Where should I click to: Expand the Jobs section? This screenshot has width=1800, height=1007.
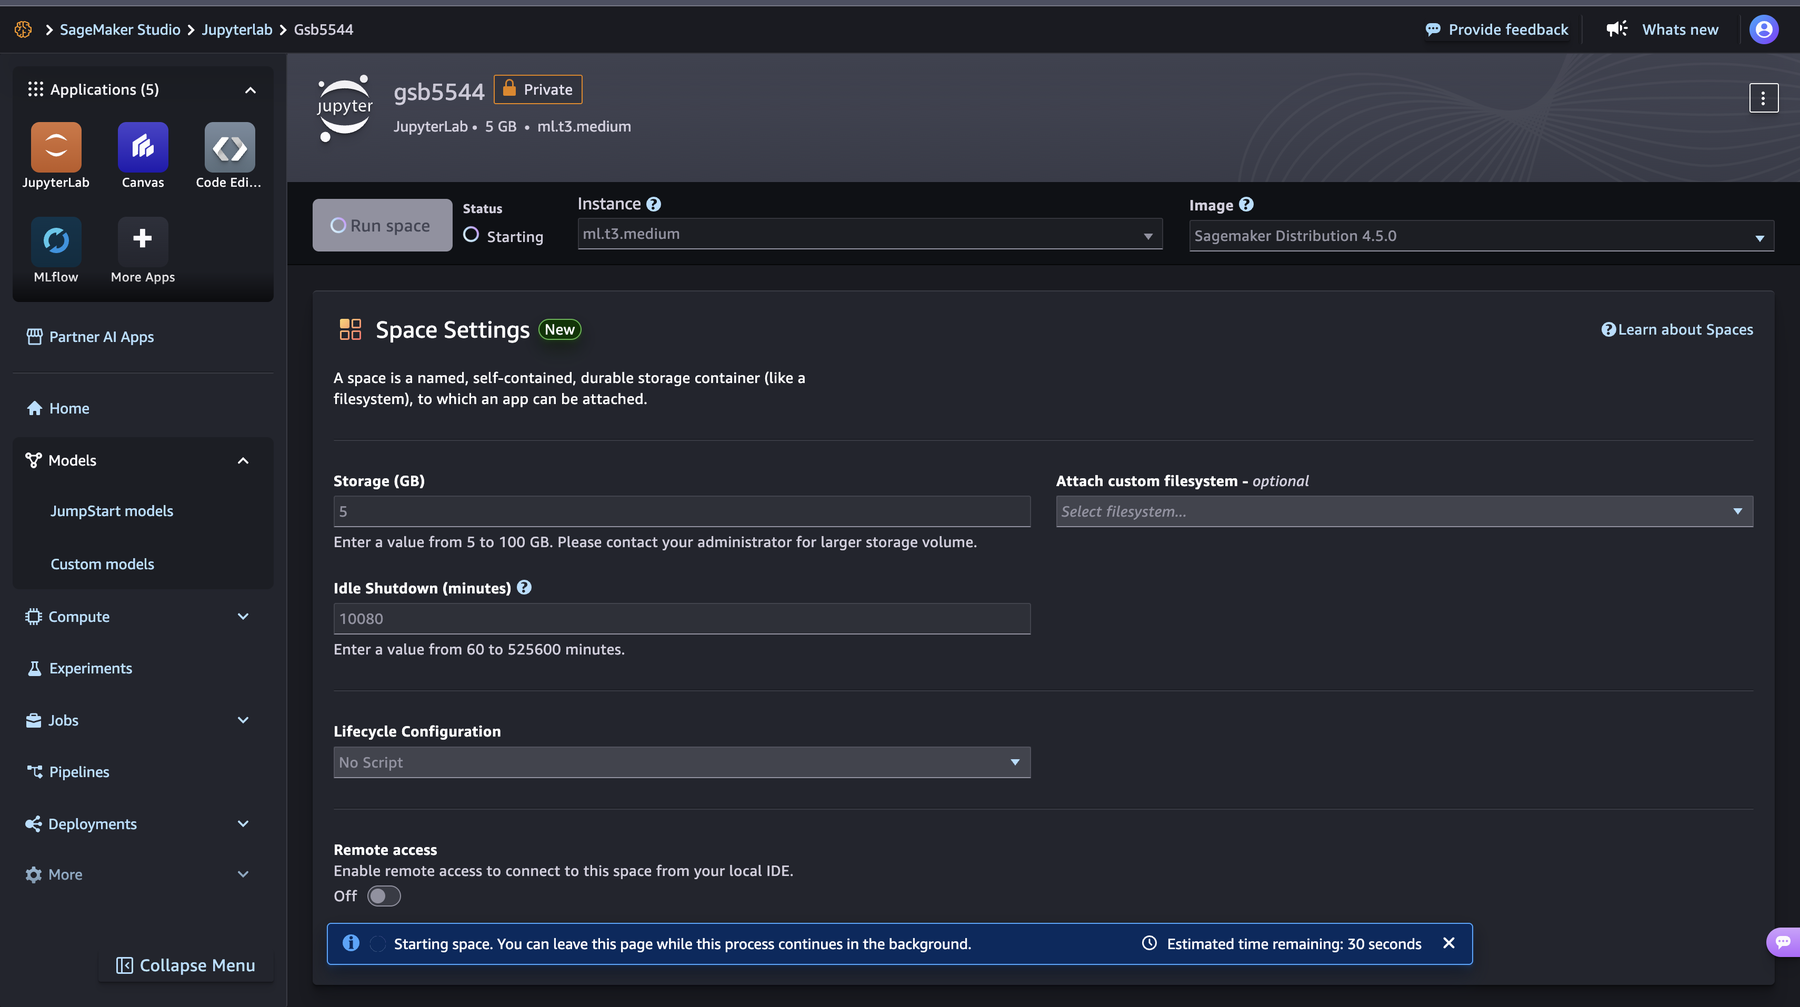243,720
